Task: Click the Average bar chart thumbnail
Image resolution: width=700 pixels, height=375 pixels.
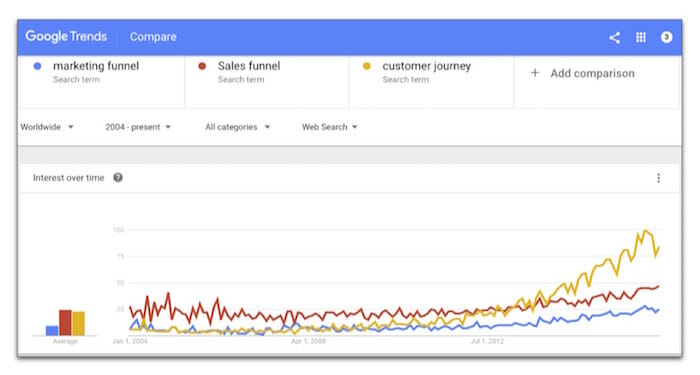Action: 65,323
